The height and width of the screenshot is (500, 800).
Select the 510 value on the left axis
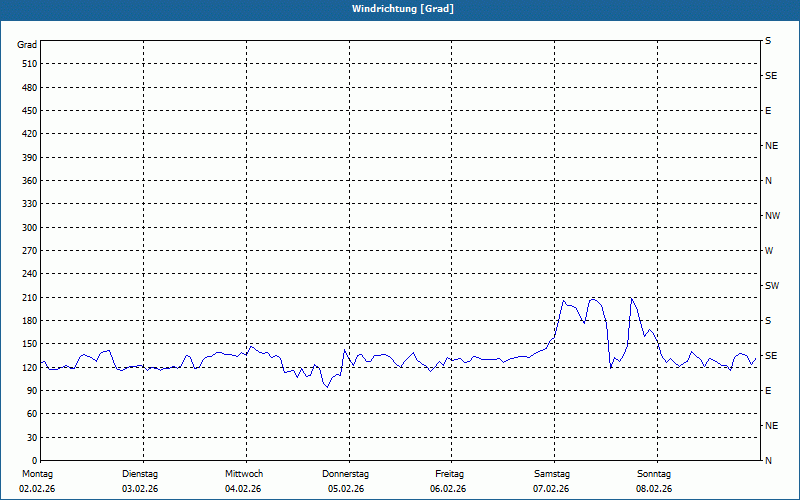coord(28,64)
